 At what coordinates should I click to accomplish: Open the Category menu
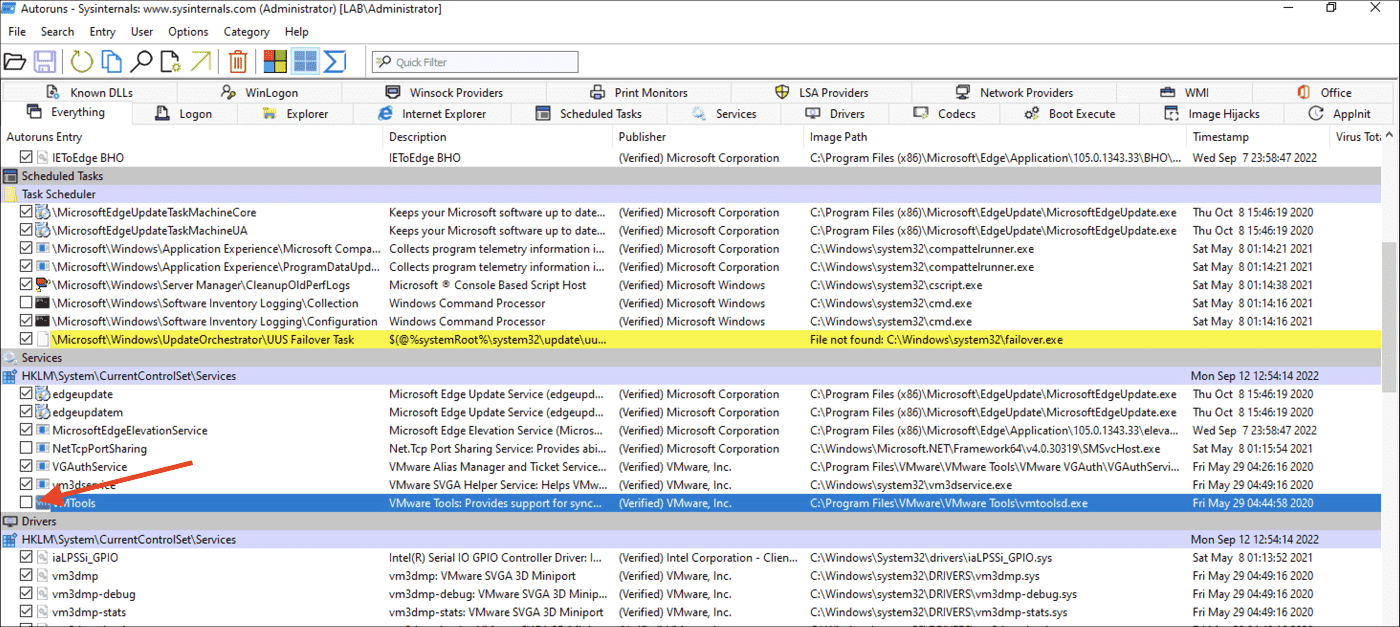click(246, 31)
